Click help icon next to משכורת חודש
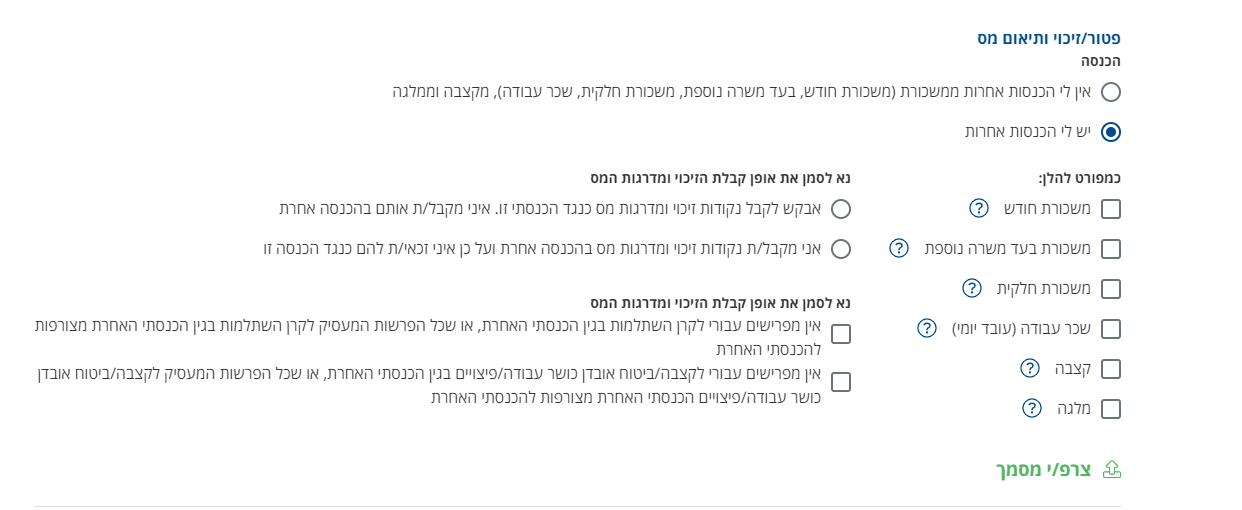The width and height of the screenshot is (1242, 510). [x=979, y=208]
